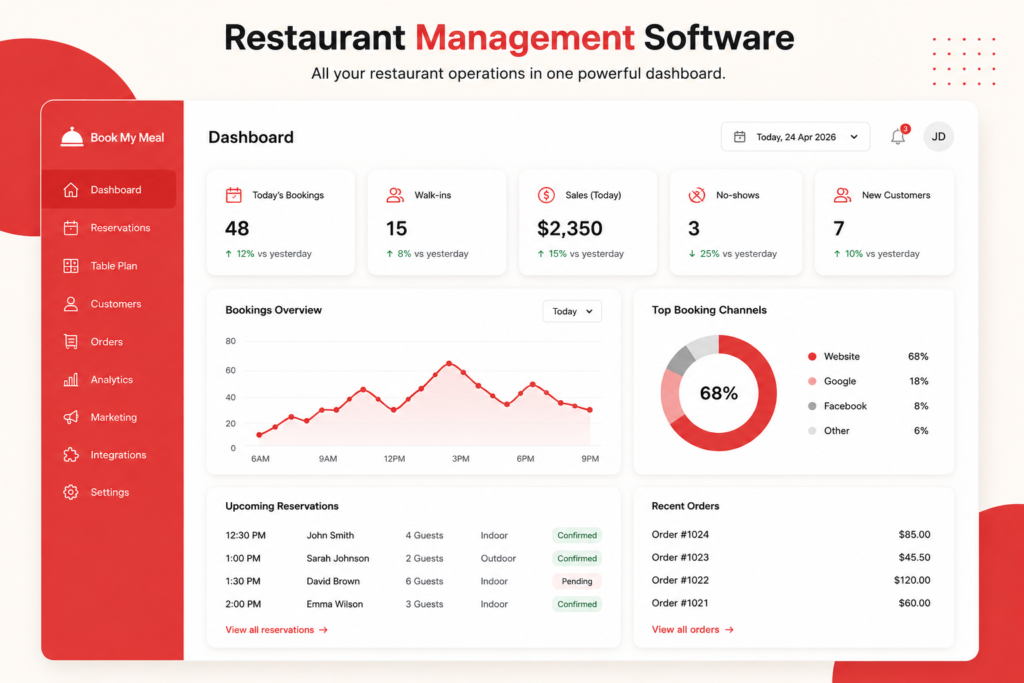Image resolution: width=1024 pixels, height=683 pixels.
Task: Click Confirmed badge for John Smith
Action: 577,535
